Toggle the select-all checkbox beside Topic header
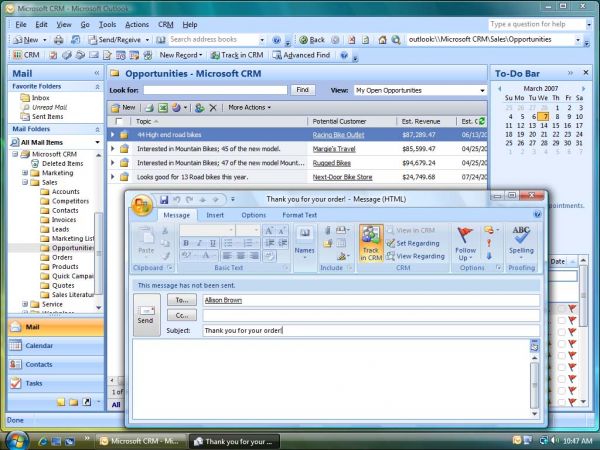 (x=121, y=121)
